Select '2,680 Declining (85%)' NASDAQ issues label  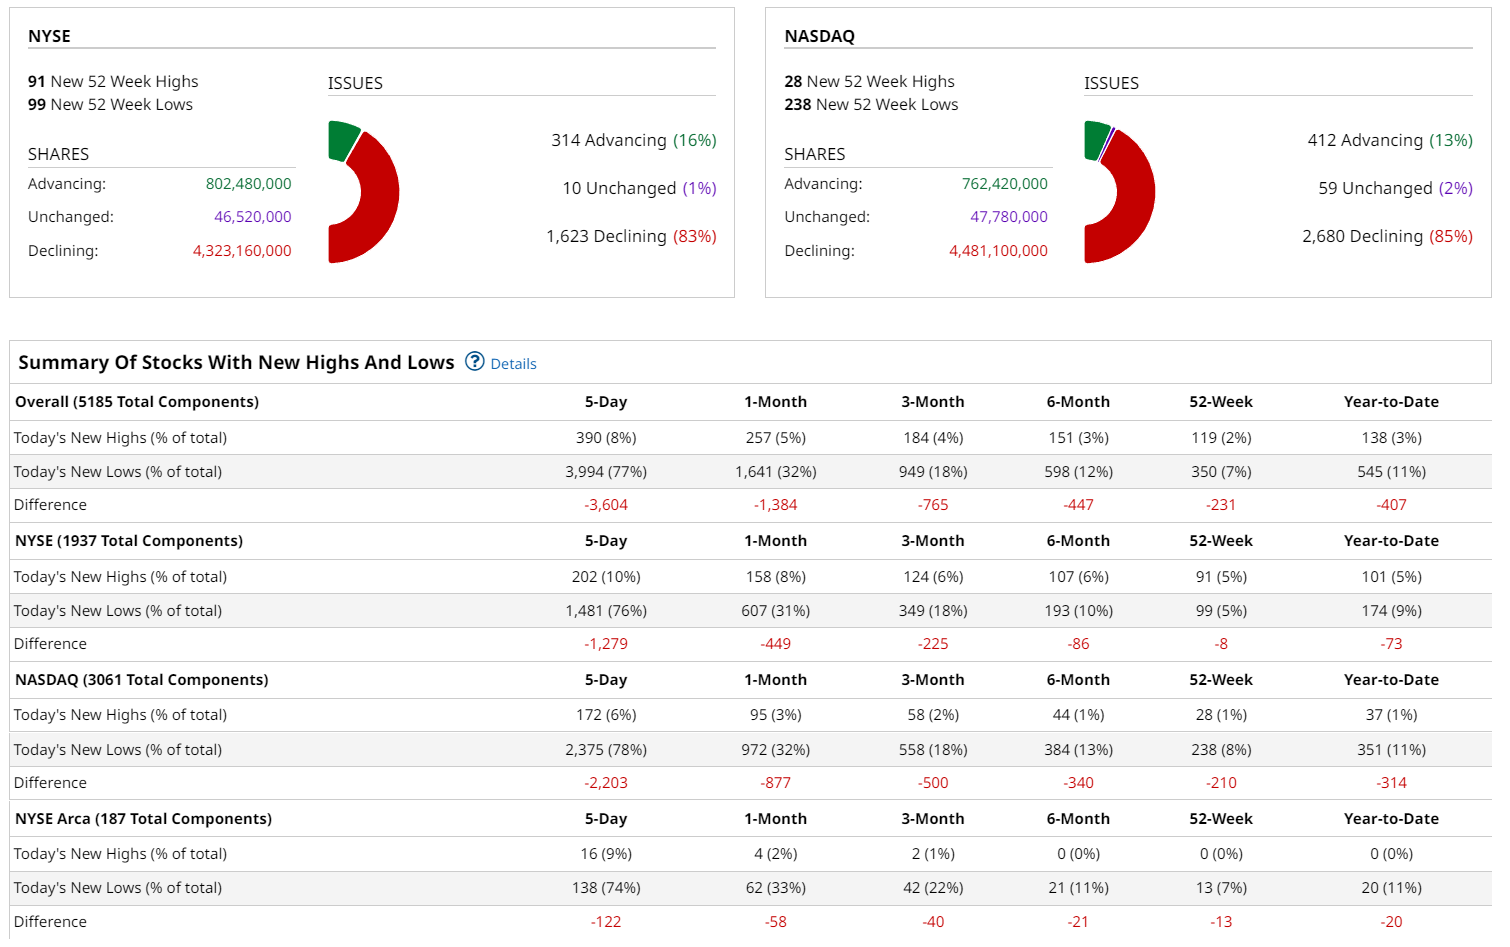tap(1387, 236)
